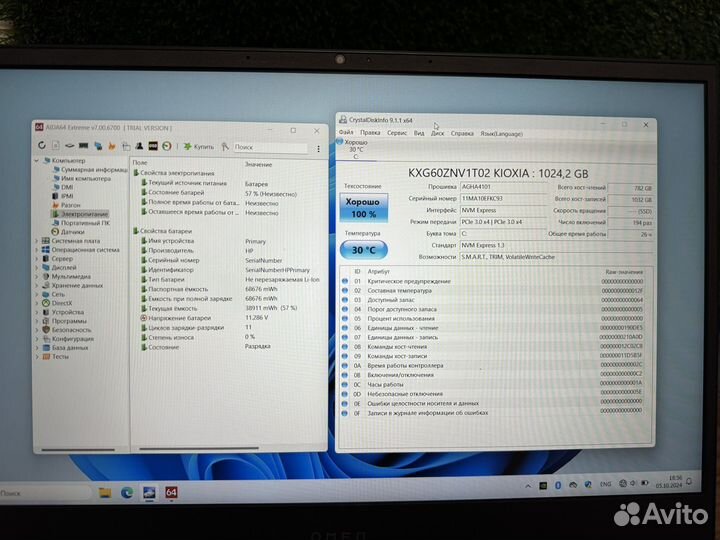The width and height of the screenshot is (720, 540).
Task: Click the 30 °C temperature button
Action: point(364,250)
